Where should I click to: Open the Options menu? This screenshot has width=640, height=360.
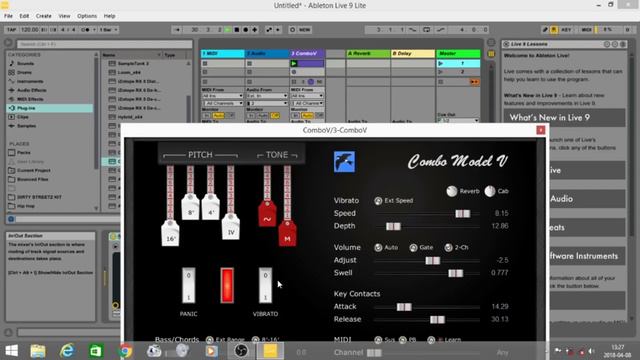tap(87, 16)
